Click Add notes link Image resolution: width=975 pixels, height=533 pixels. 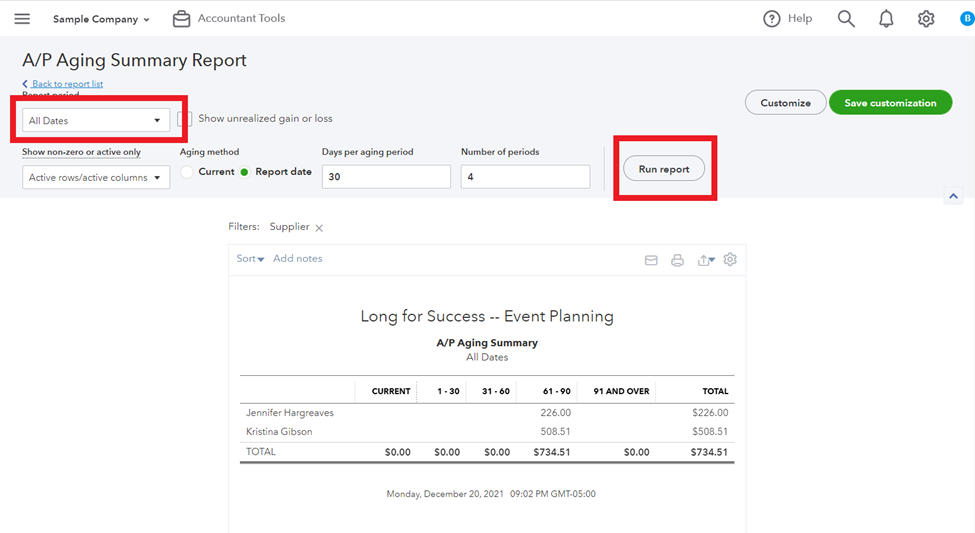coord(297,258)
